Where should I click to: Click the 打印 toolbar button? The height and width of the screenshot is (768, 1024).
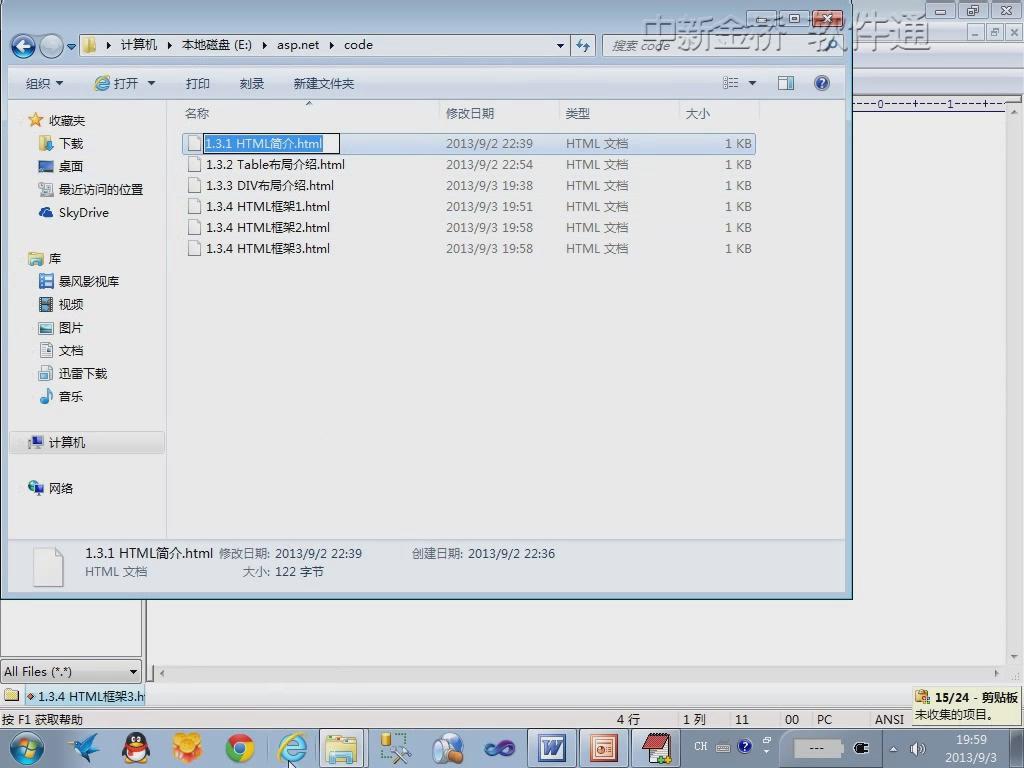click(x=197, y=84)
